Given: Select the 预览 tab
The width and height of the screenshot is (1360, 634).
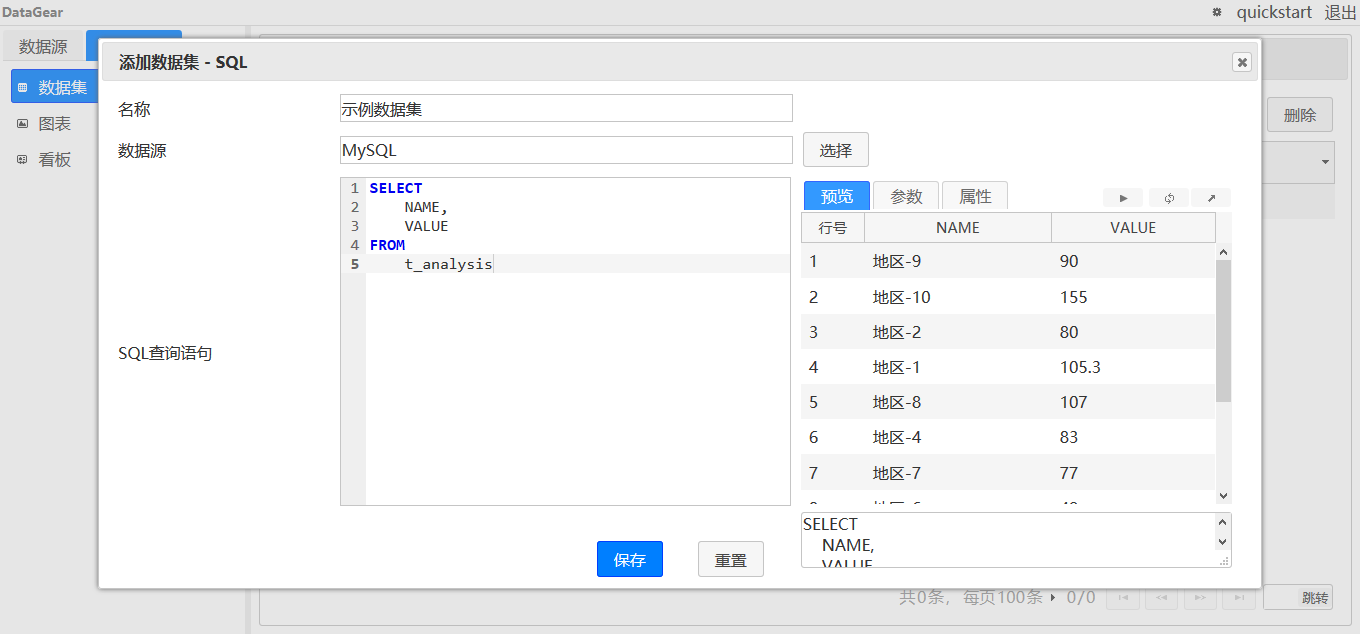Looking at the screenshot, I should (x=836, y=195).
